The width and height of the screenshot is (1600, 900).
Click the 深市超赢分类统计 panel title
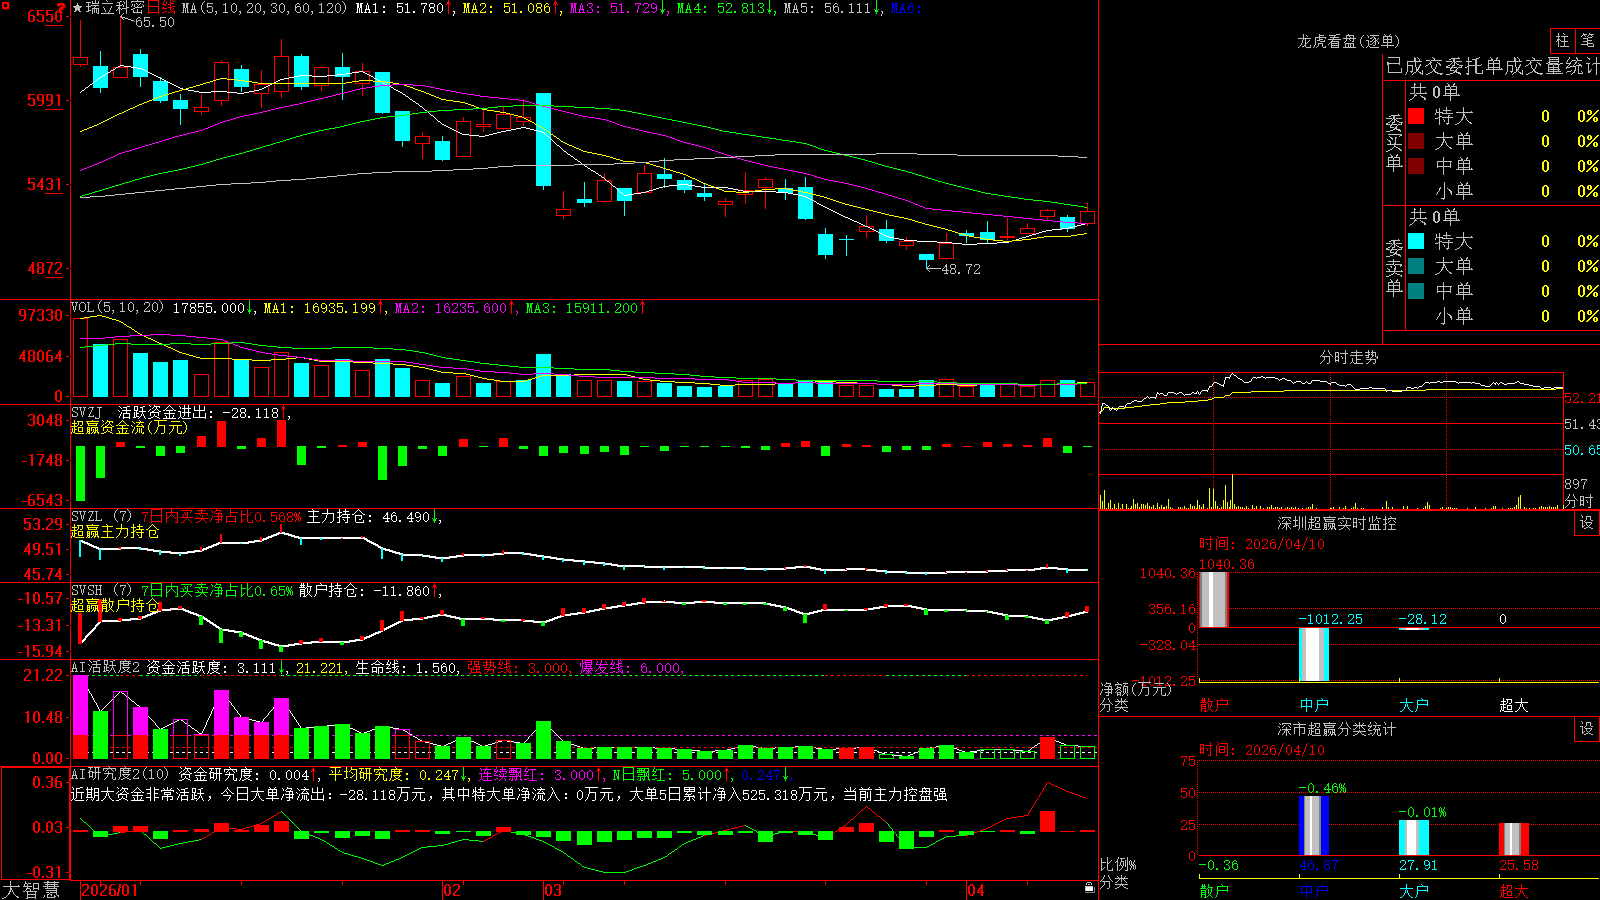(x=1336, y=729)
